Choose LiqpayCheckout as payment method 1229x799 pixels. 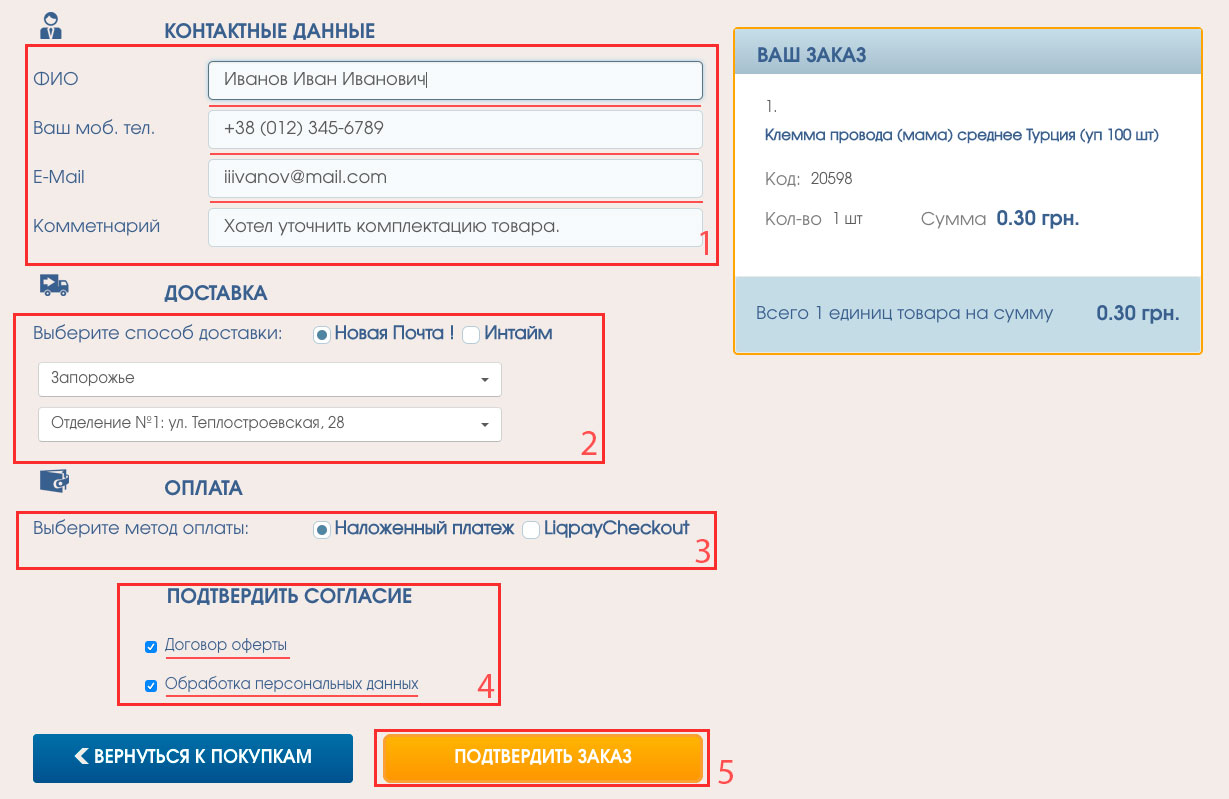pyautogui.click(x=530, y=530)
